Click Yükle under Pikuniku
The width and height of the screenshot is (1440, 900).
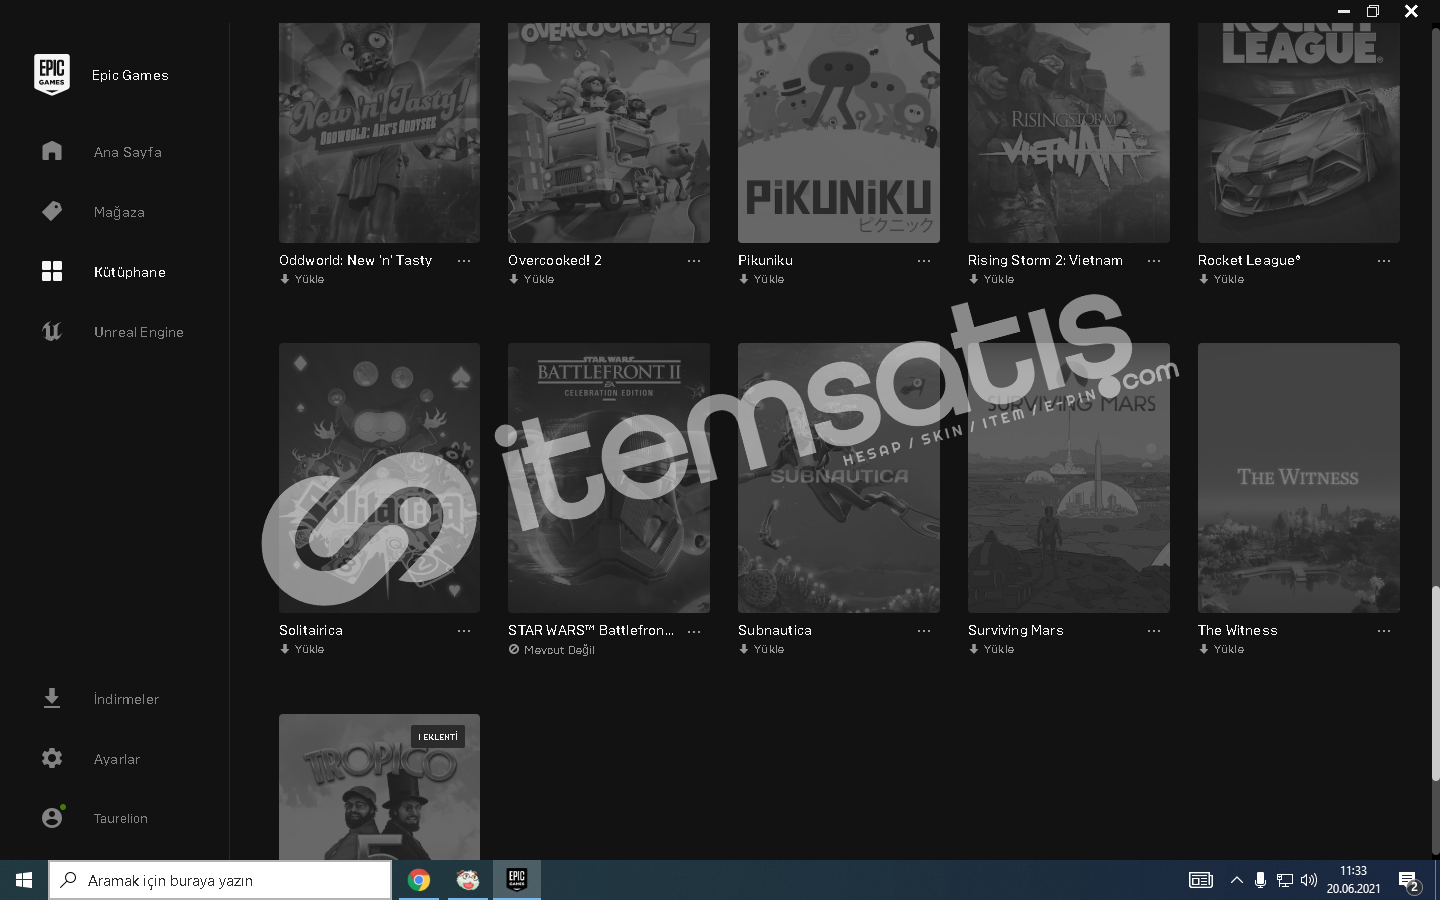tap(761, 279)
